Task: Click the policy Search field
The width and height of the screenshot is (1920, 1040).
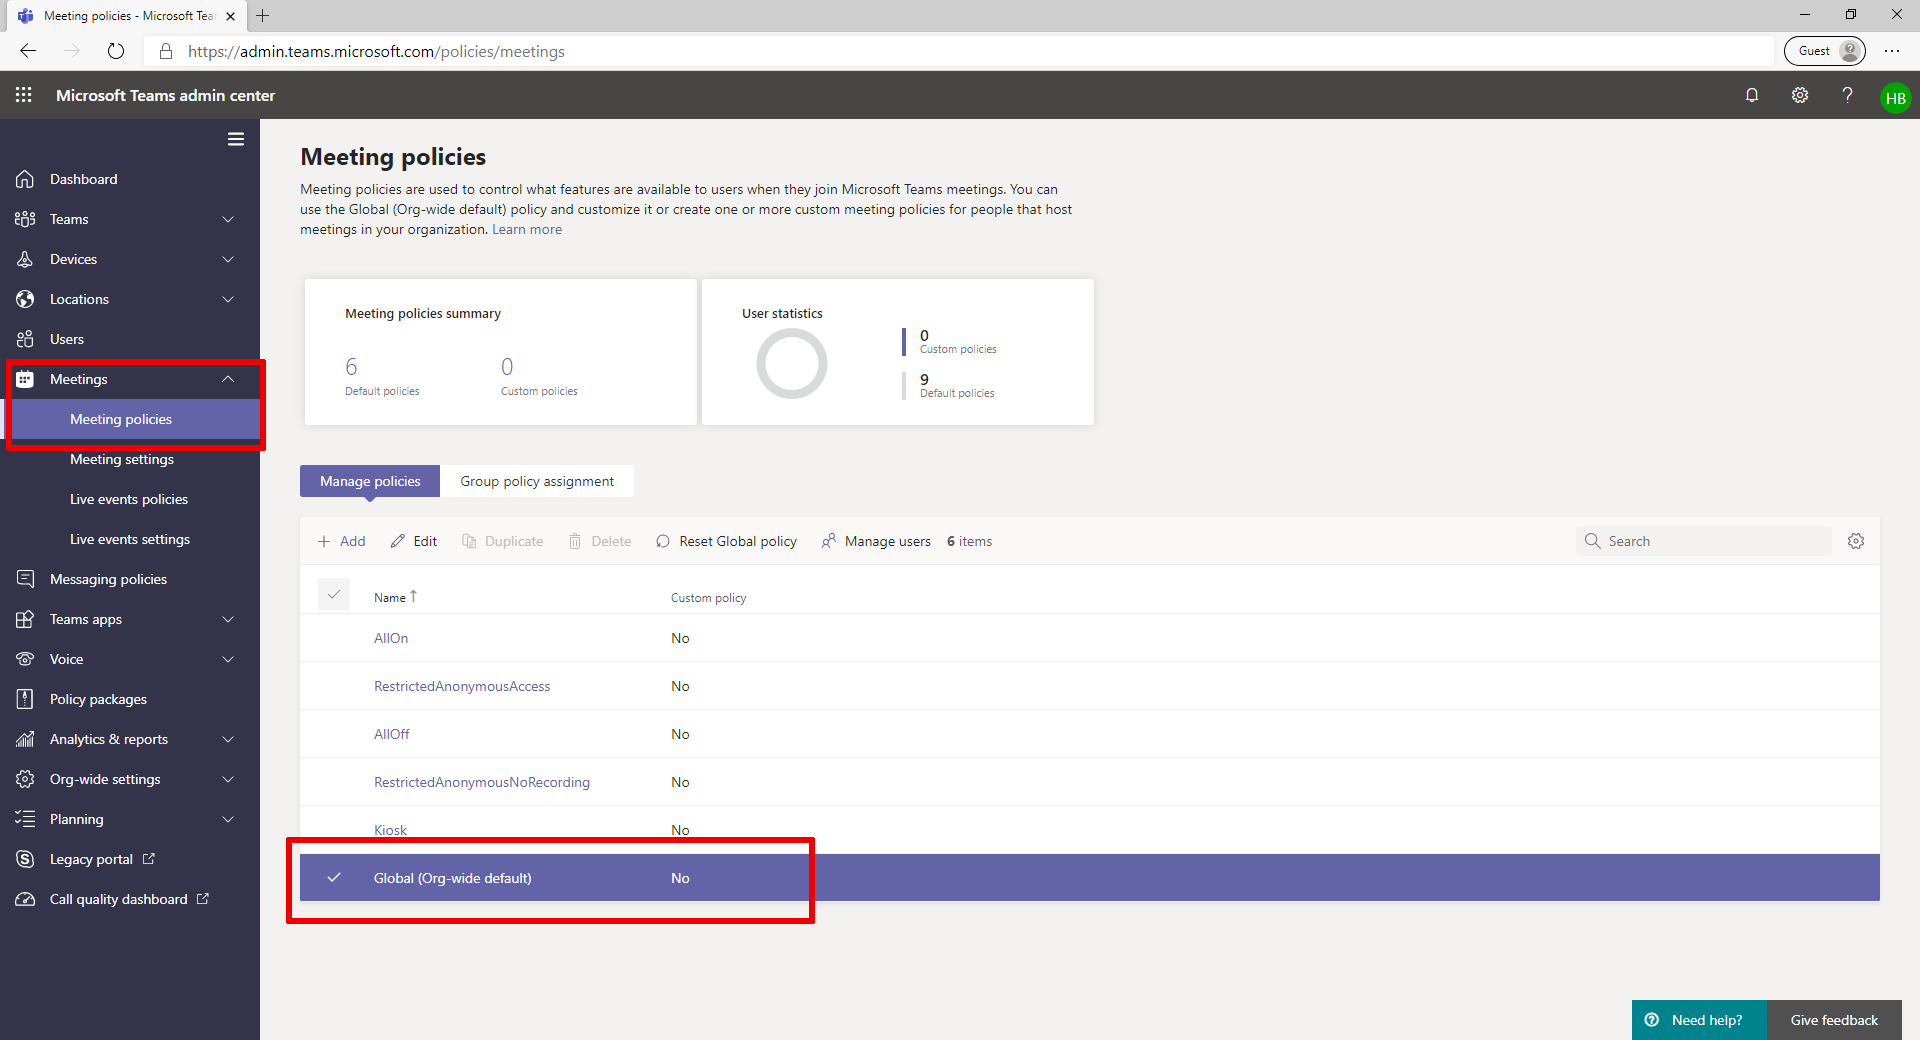Action: pyautogui.click(x=1704, y=541)
